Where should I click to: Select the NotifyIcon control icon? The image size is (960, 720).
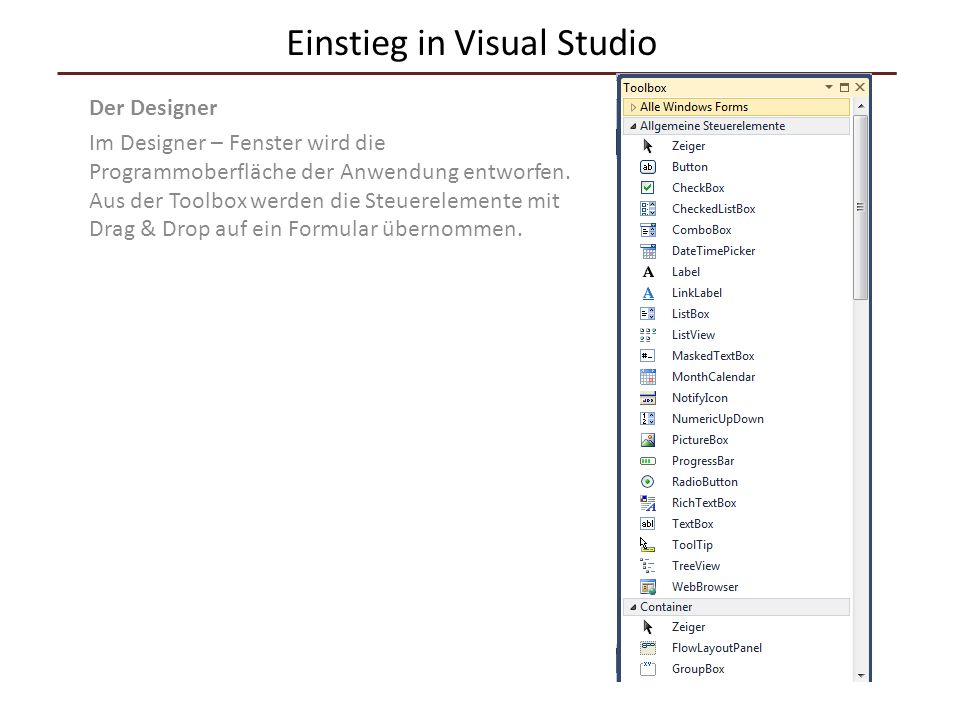pyautogui.click(x=647, y=398)
